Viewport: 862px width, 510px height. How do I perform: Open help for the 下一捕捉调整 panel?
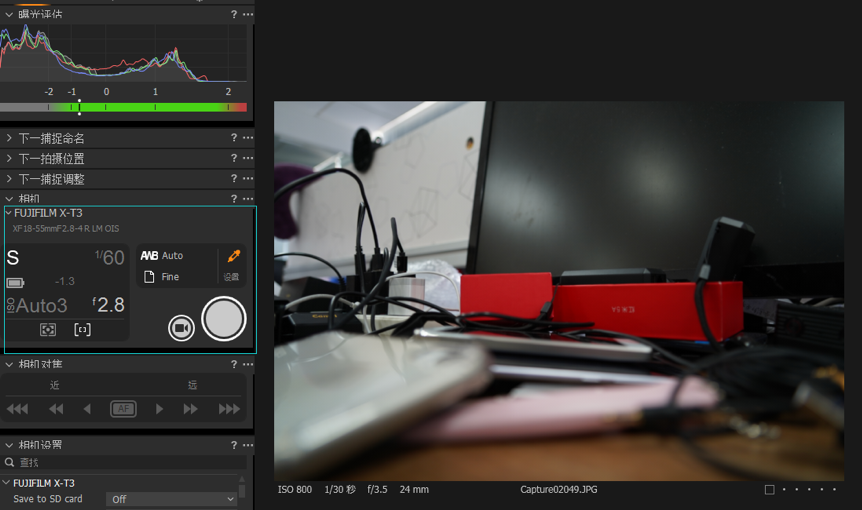click(234, 179)
